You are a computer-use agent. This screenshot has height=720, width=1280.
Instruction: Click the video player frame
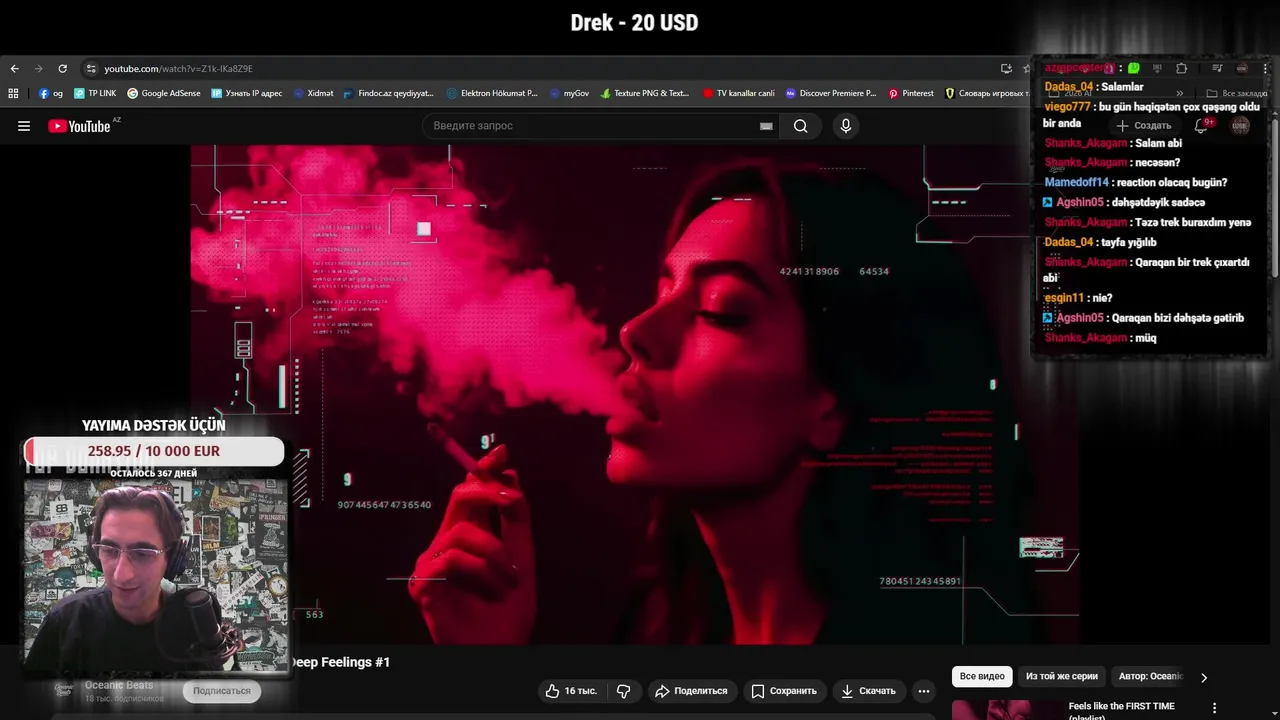(x=634, y=395)
